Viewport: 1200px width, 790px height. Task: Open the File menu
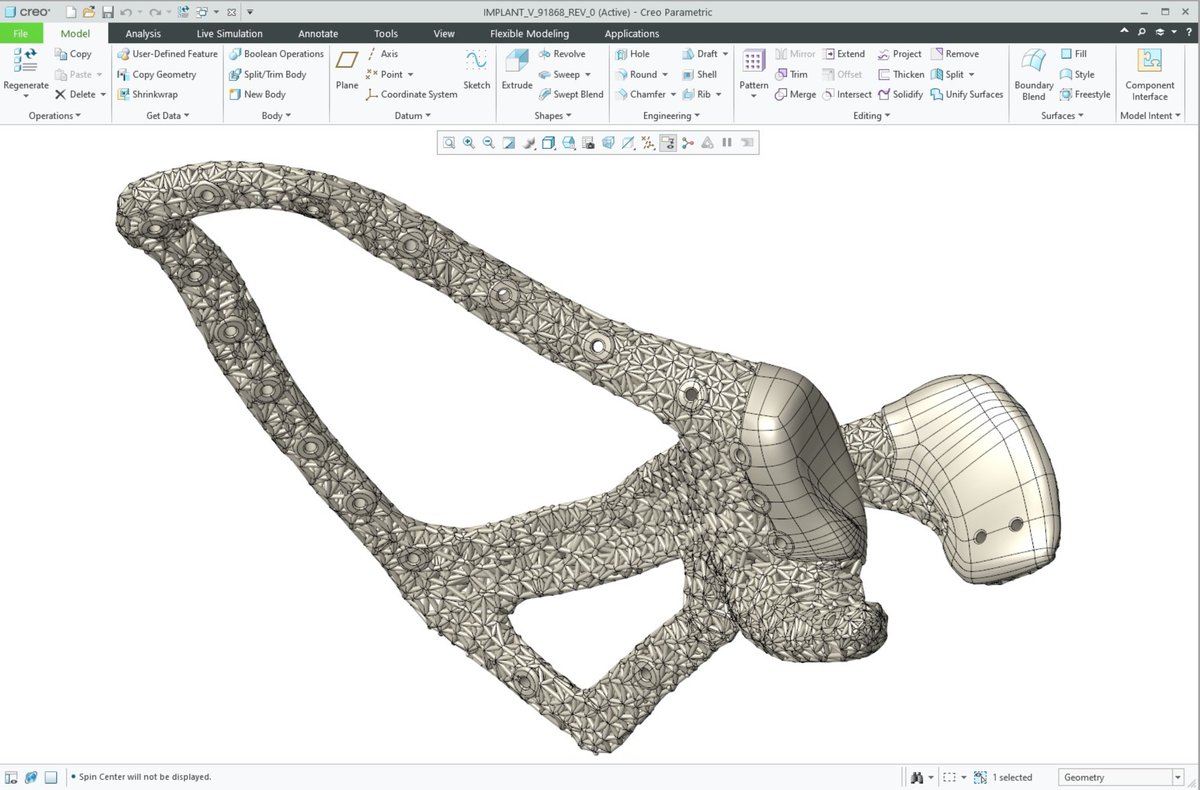pyautogui.click(x=21, y=33)
